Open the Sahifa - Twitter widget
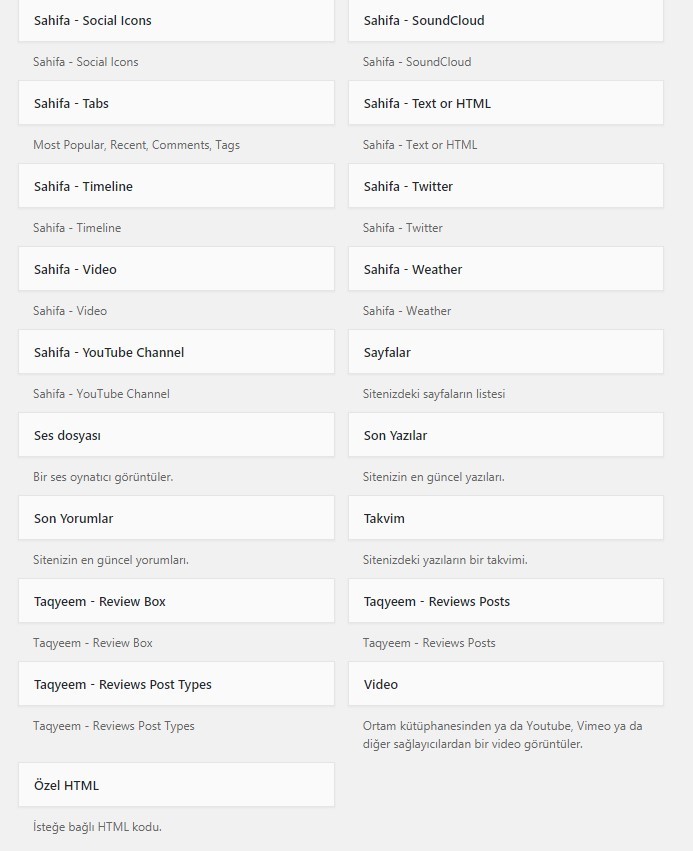Image resolution: width=693 pixels, height=851 pixels. pyautogui.click(x=506, y=186)
